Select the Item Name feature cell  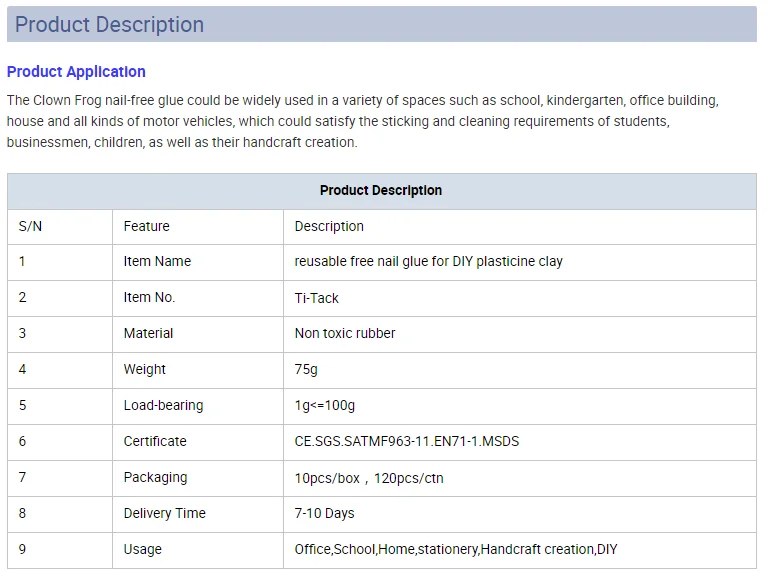click(198, 262)
